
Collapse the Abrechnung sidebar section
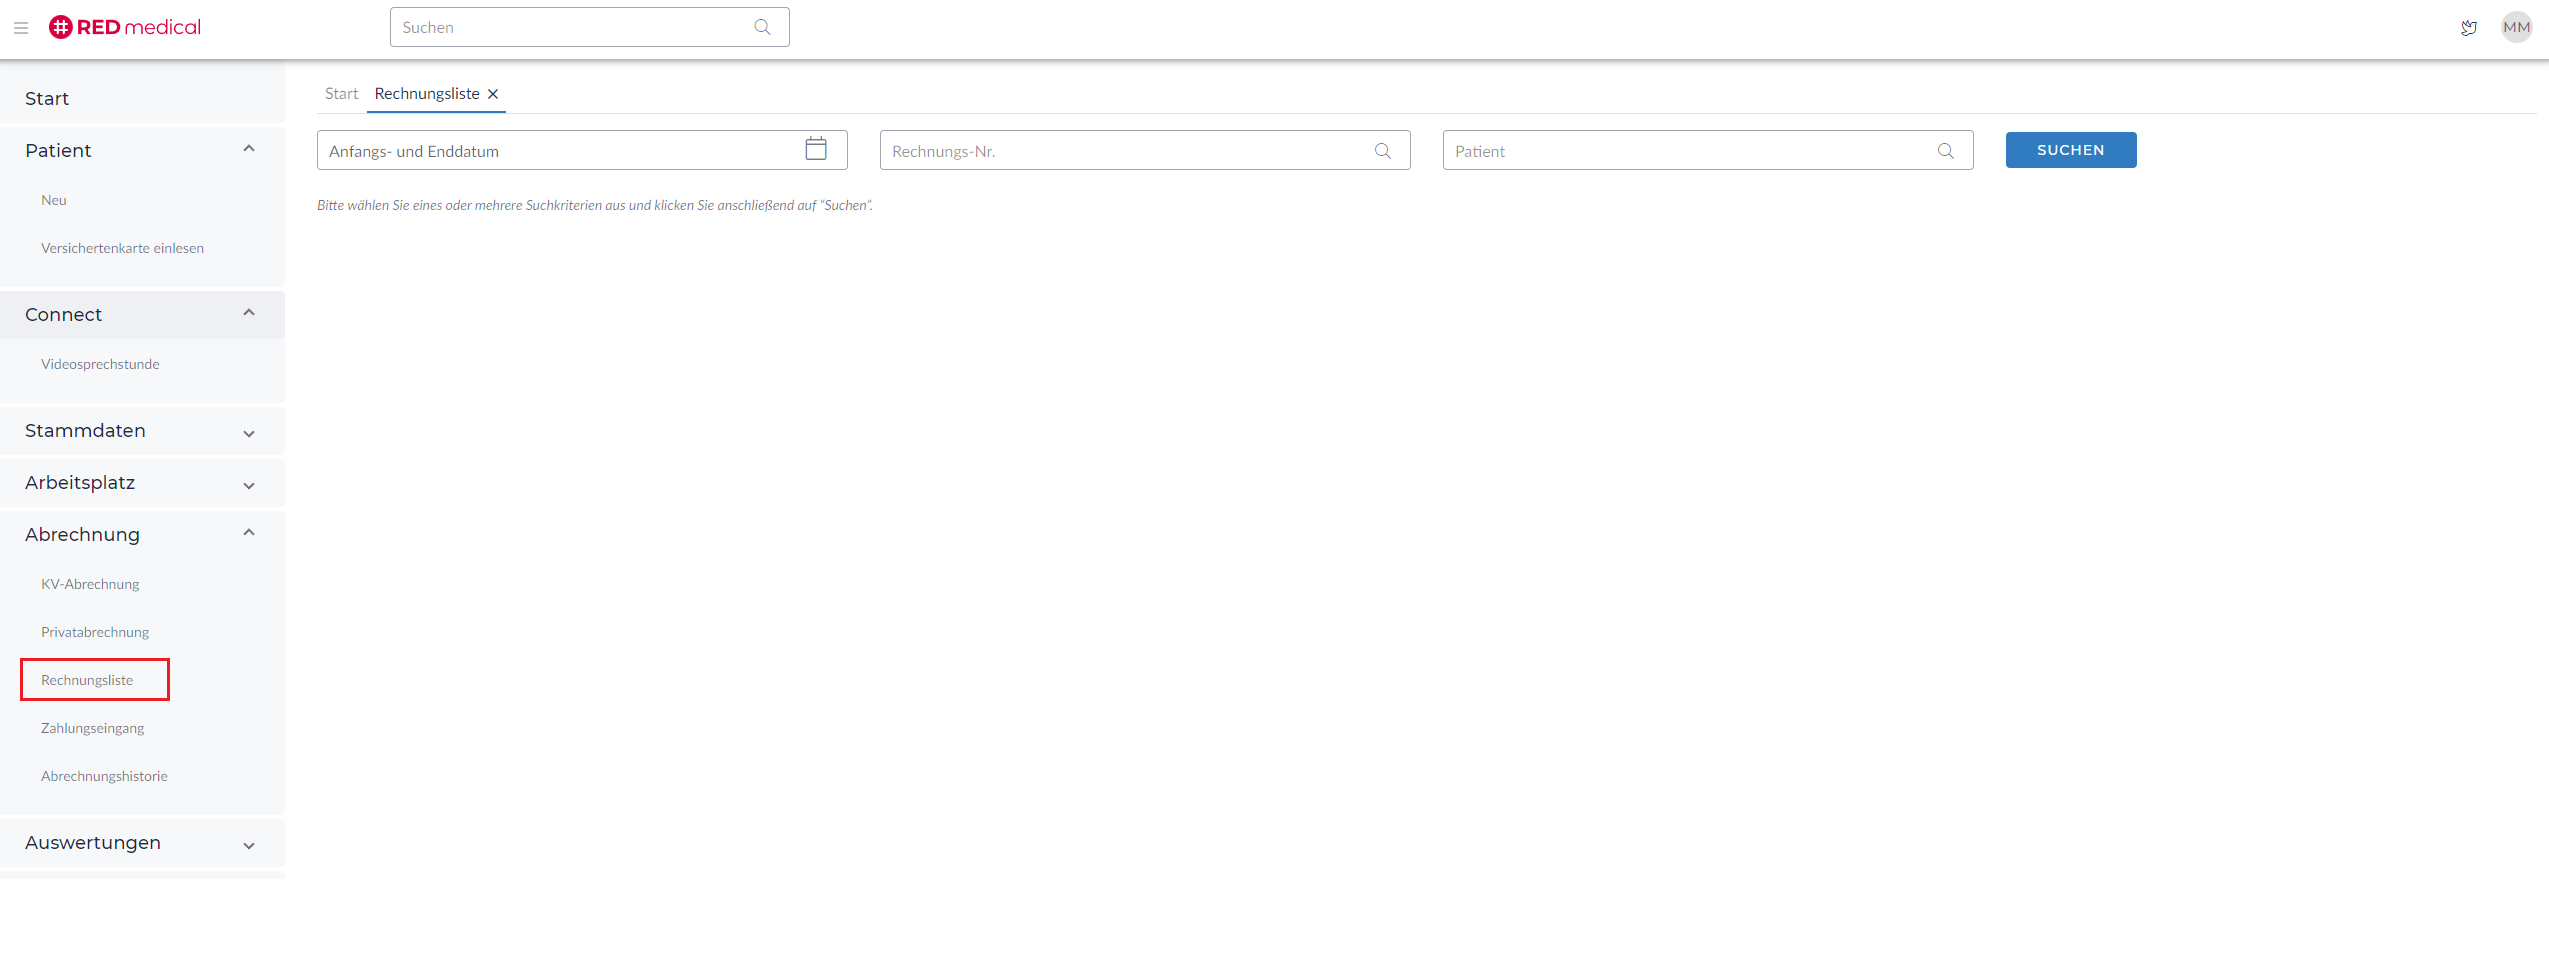(x=249, y=534)
